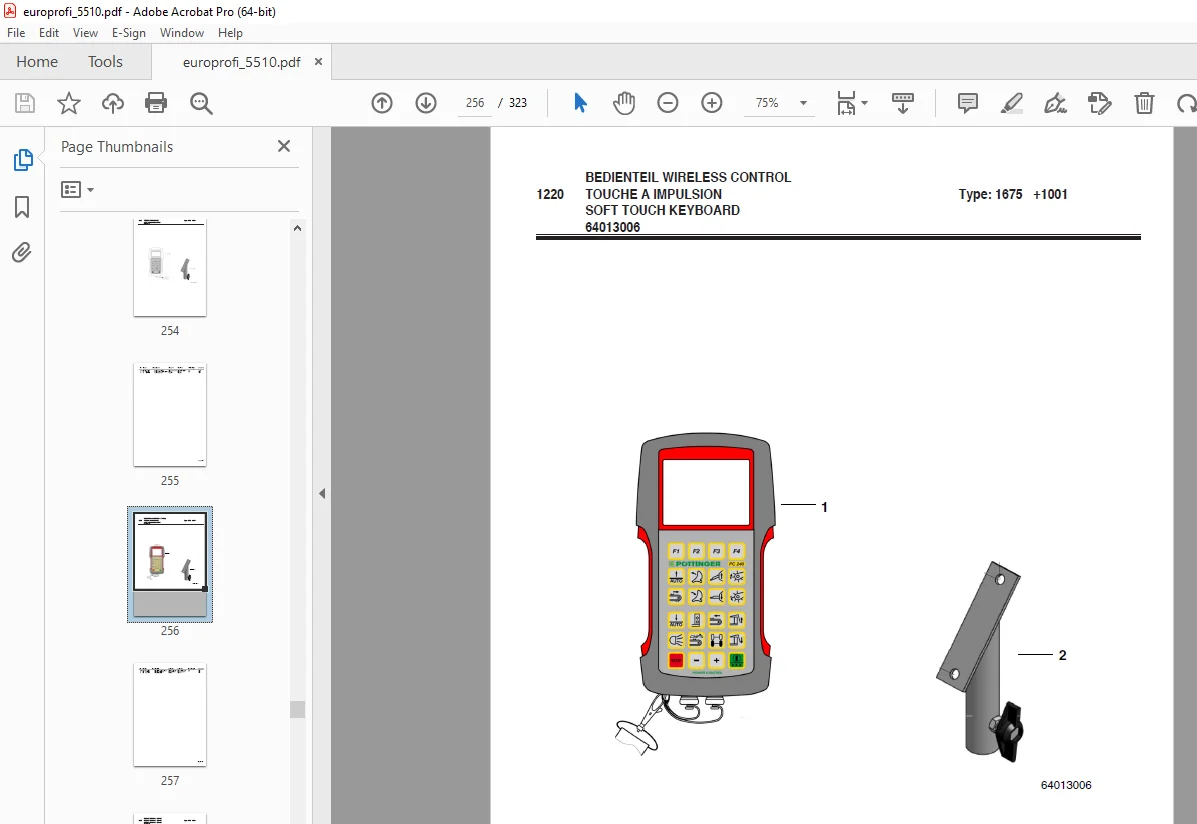
Task: Open the View menu
Action: pos(86,33)
